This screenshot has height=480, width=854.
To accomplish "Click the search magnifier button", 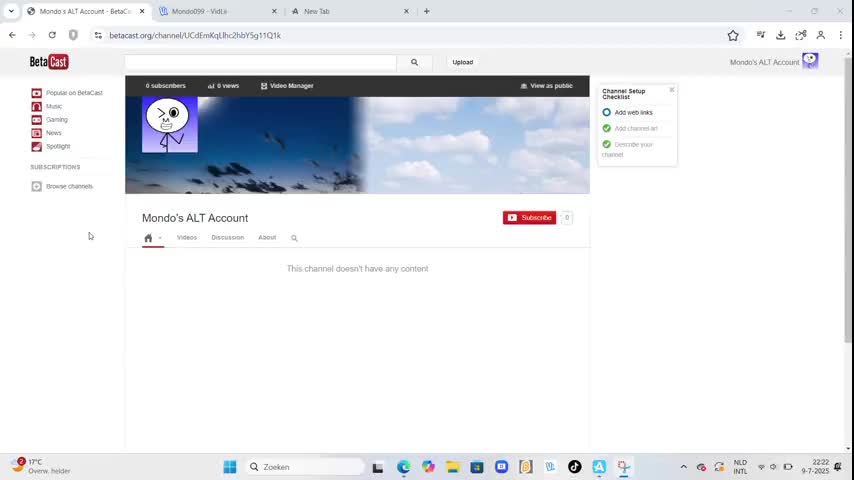I will tap(414, 62).
